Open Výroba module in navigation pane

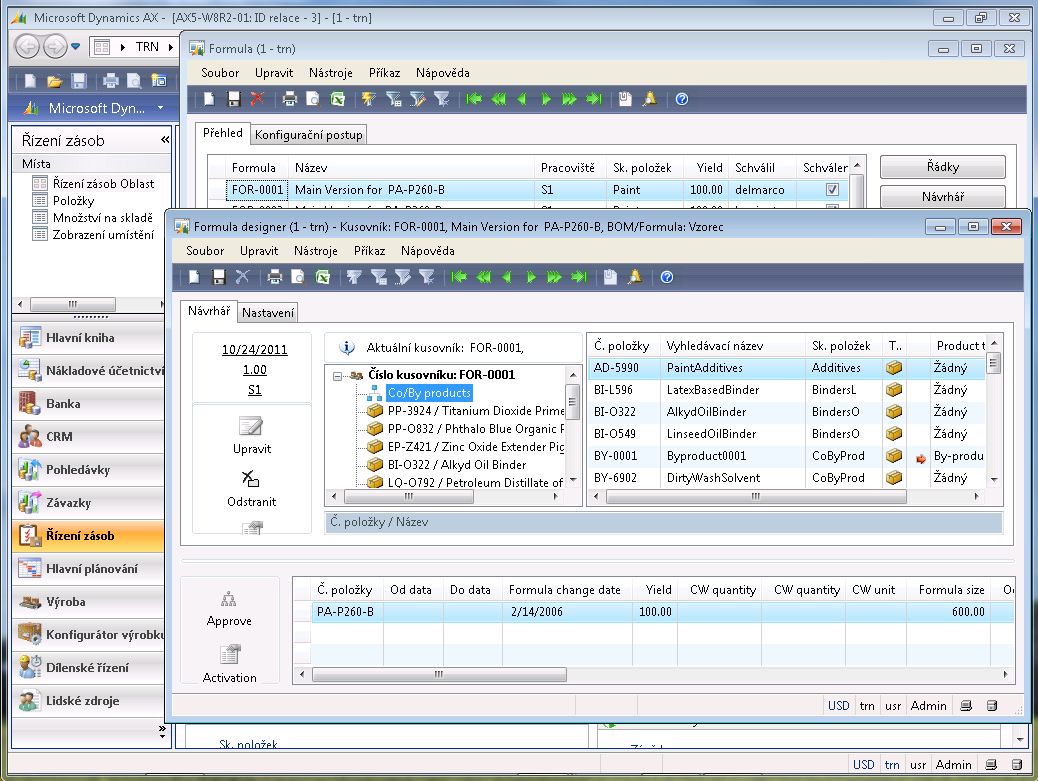[x=88, y=602]
